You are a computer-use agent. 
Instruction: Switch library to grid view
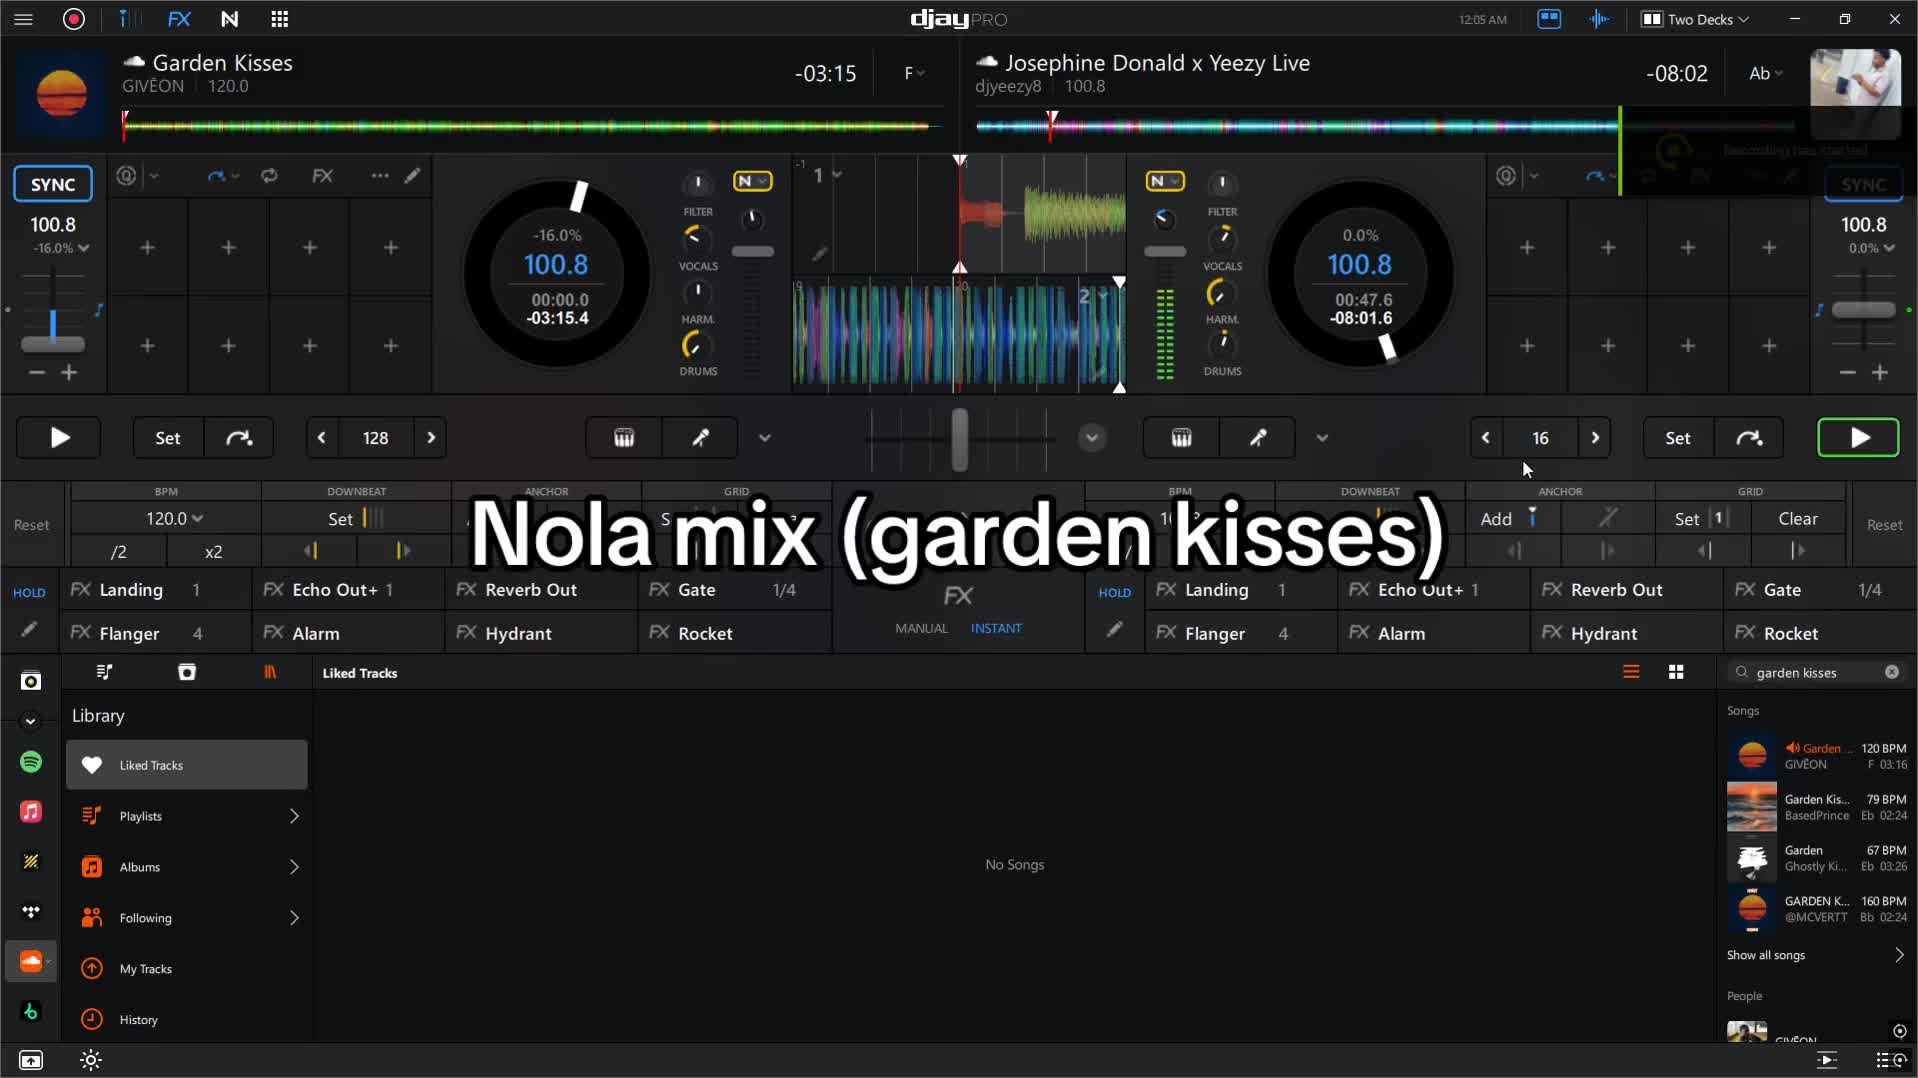point(1676,672)
